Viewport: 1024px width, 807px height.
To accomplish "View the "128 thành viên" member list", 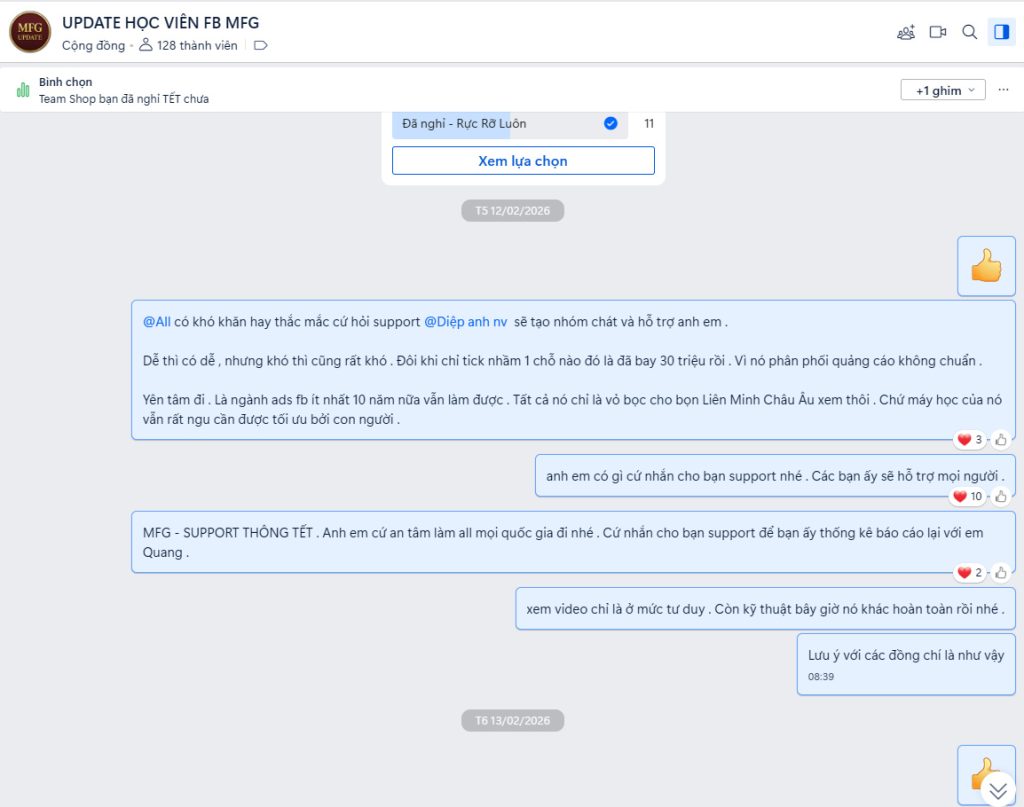I will point(189,46).
